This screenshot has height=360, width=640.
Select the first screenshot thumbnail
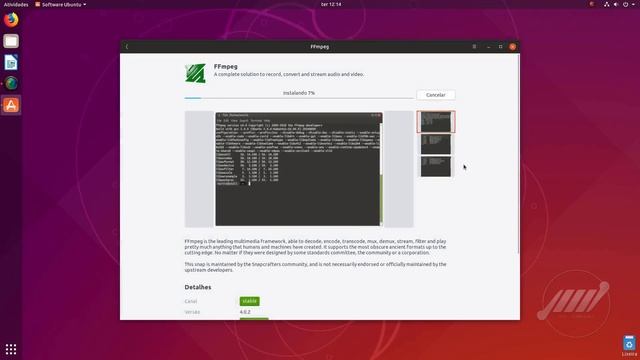(436, 122)
